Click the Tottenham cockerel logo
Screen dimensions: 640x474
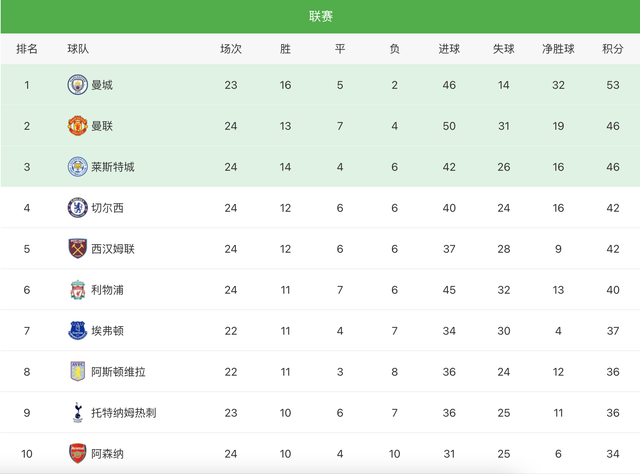(78, 412)
